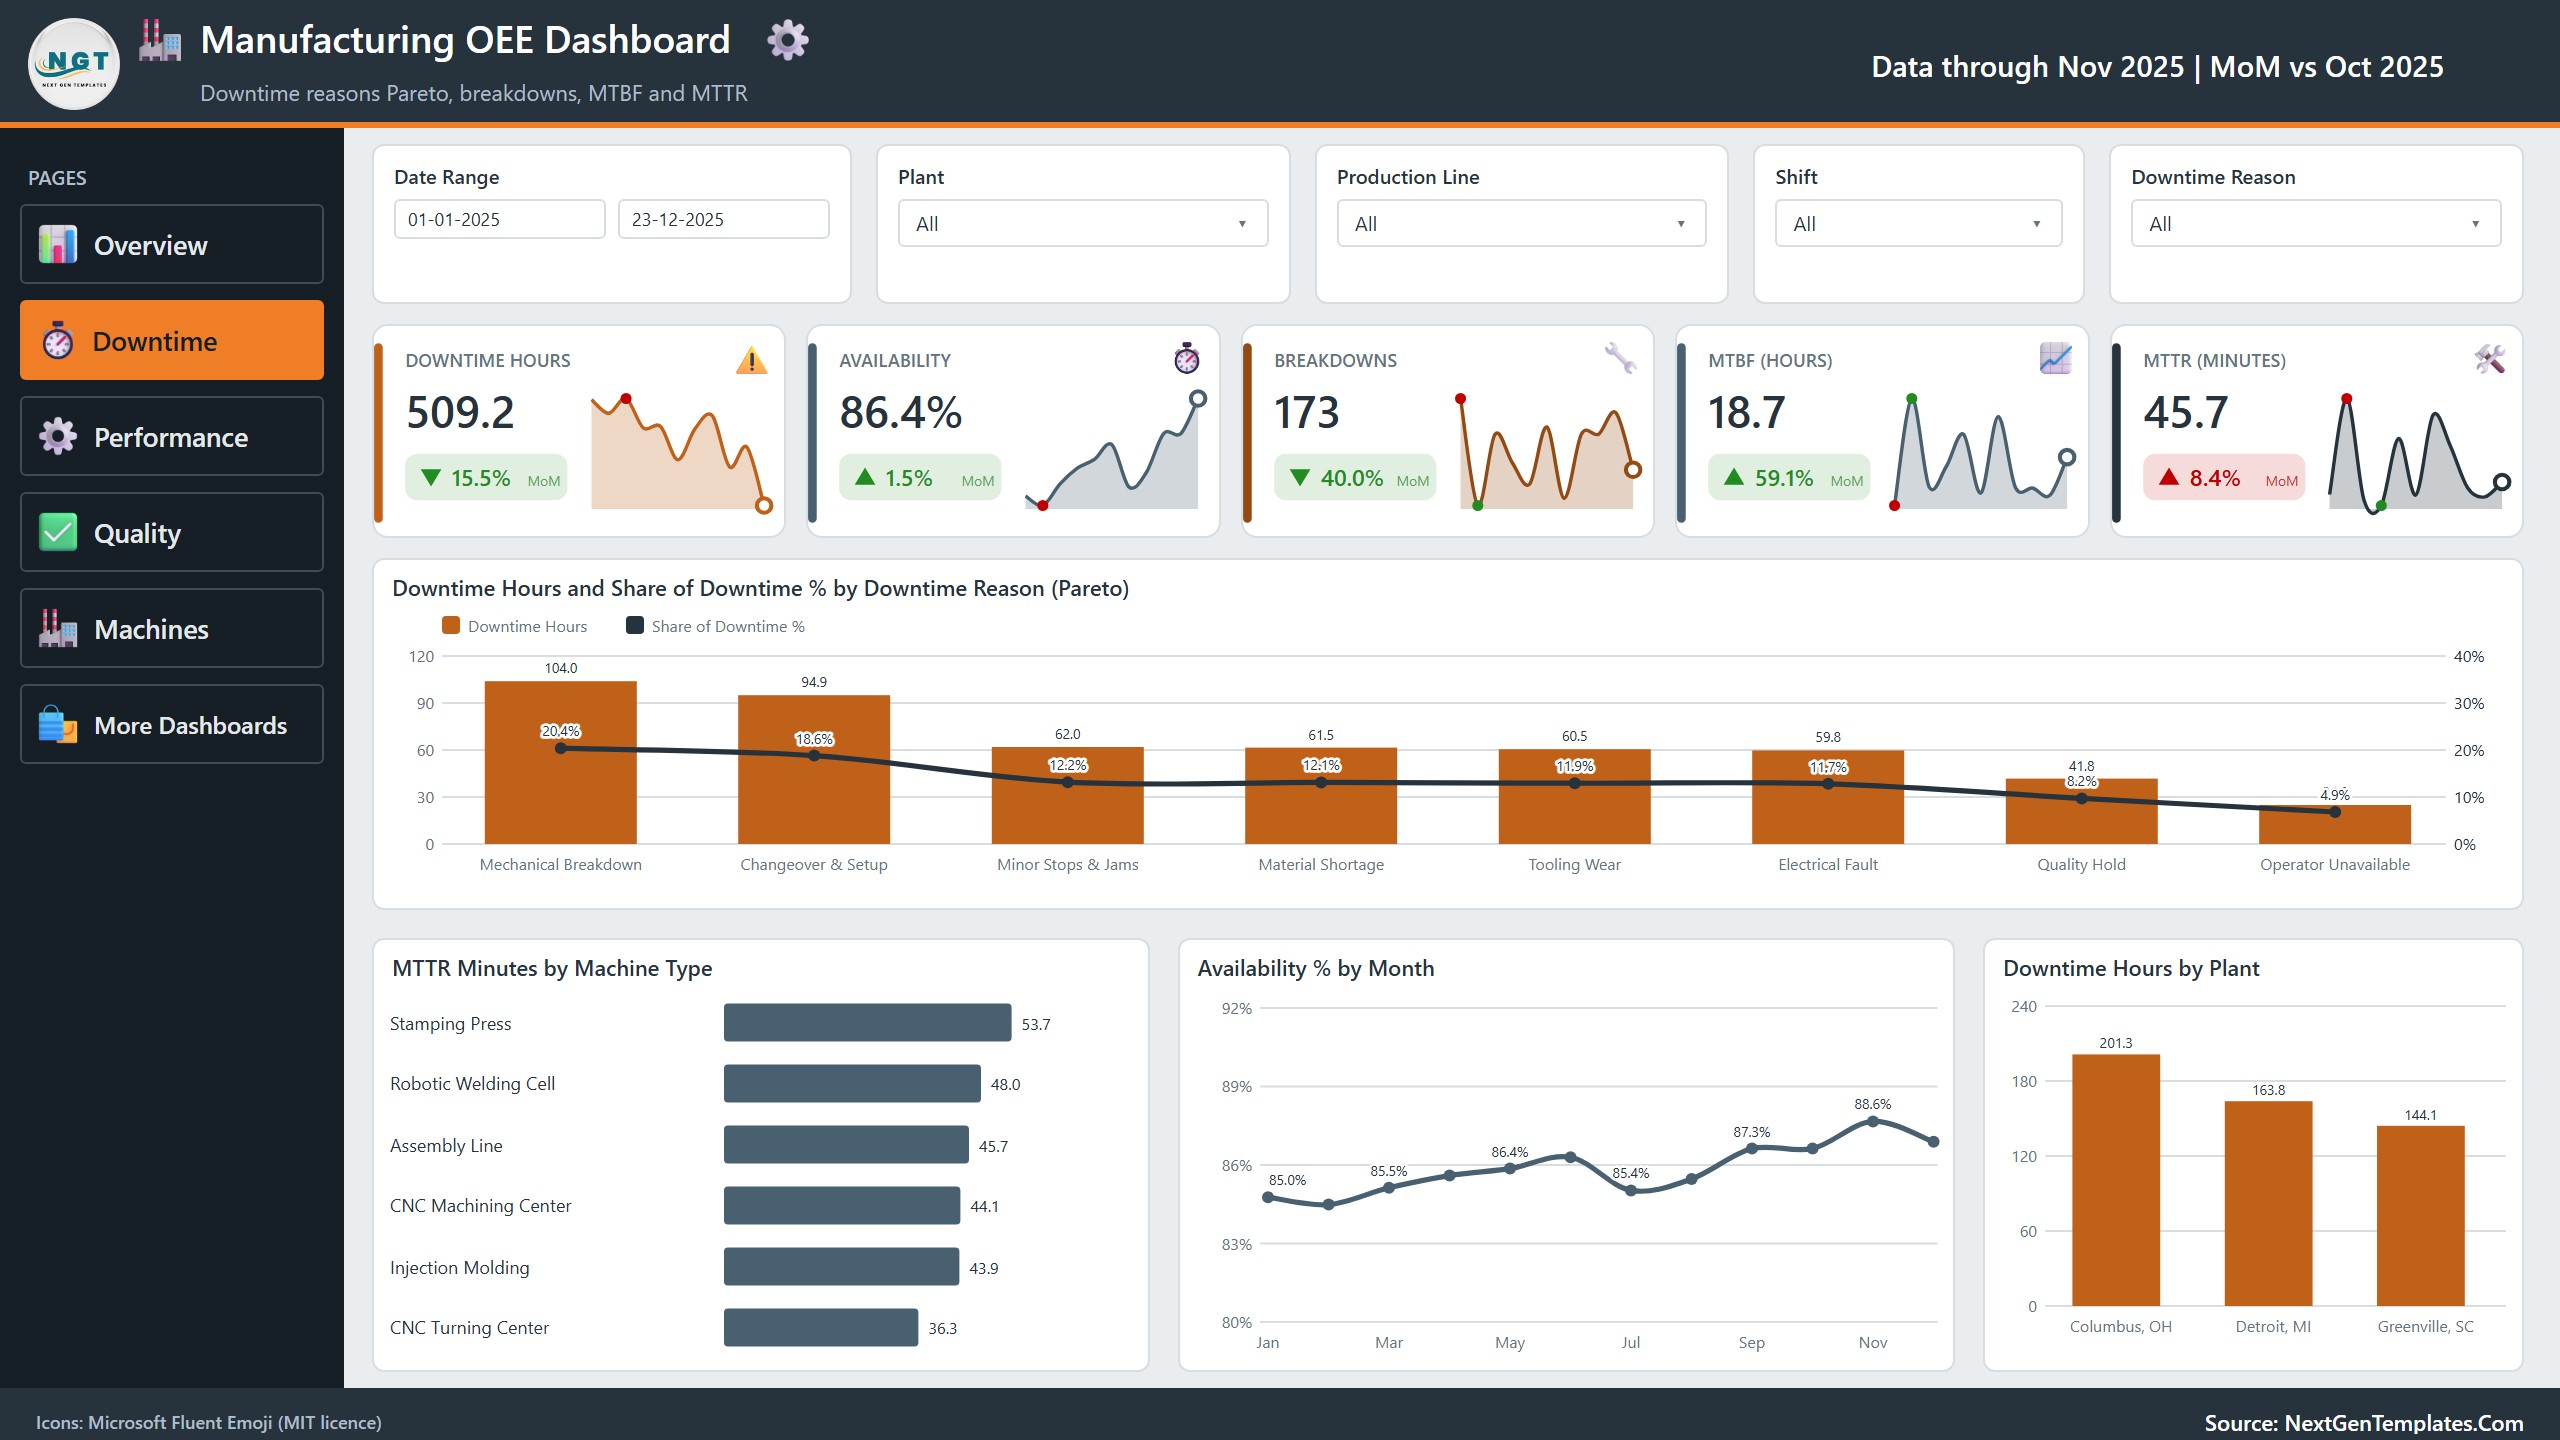
Task: Click the NGT logo in header
Action: (x=74, y=64)
